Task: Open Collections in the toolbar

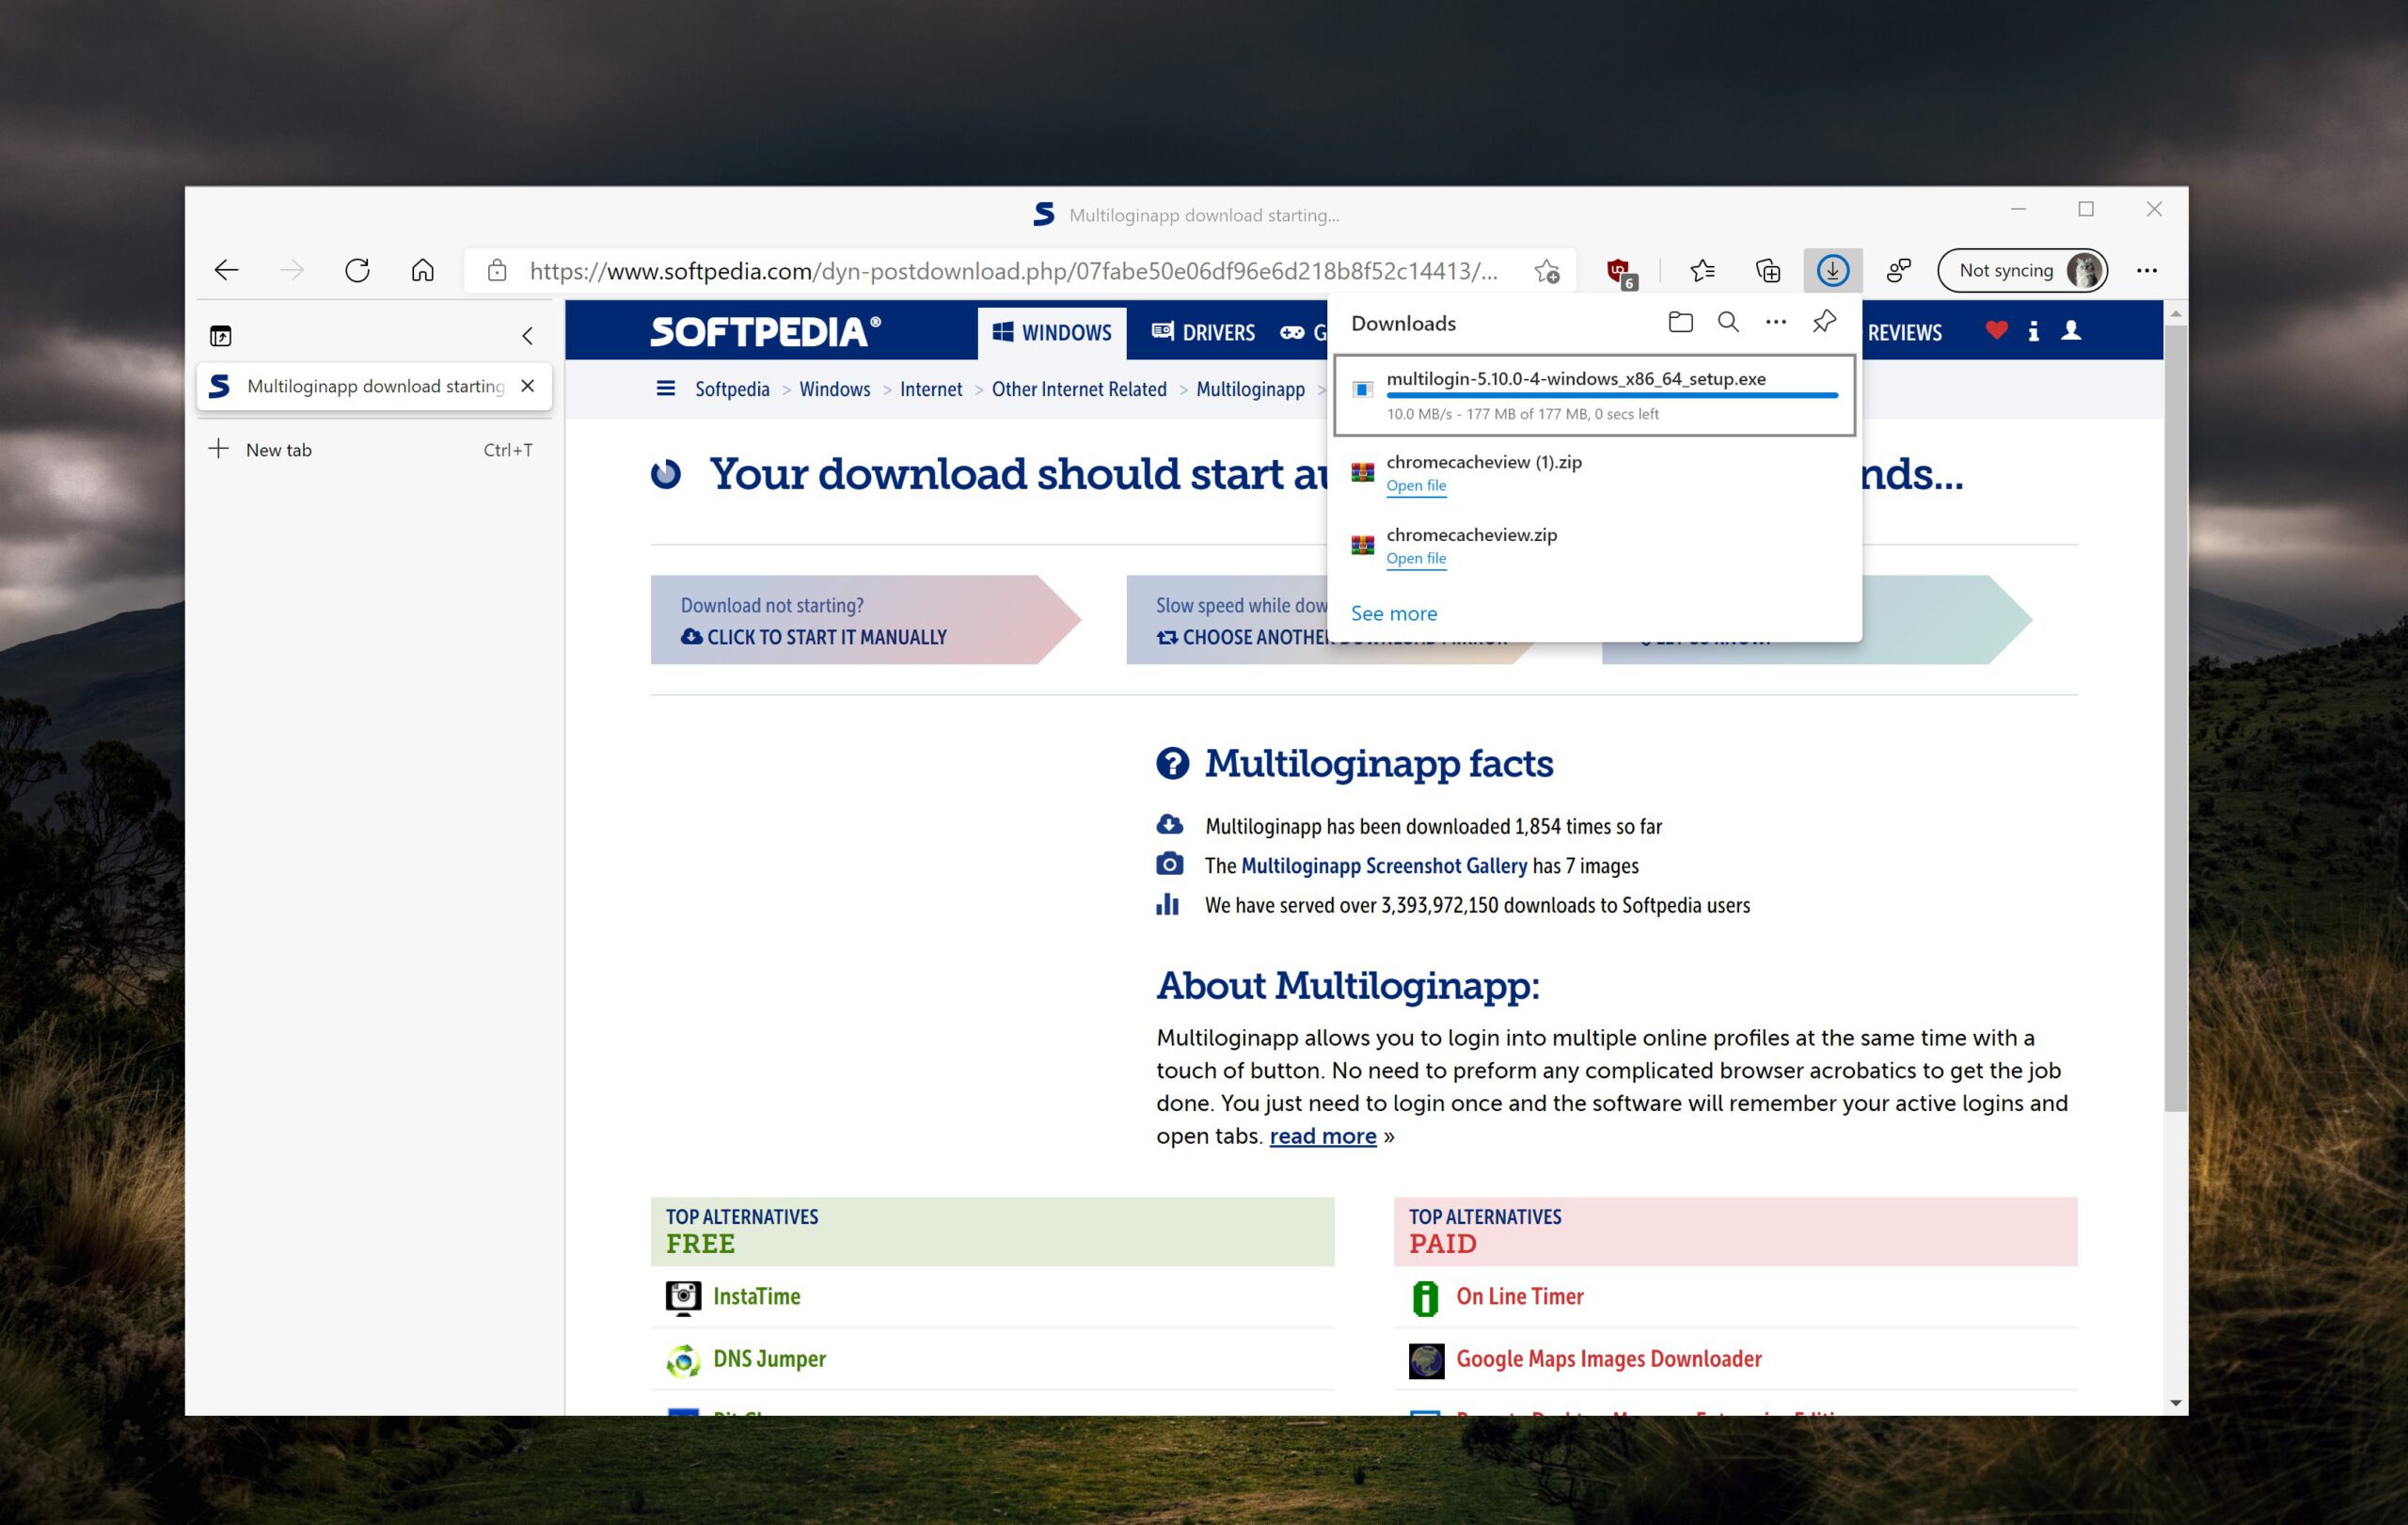Action: pyautogui.click(x=1768, y=270)
